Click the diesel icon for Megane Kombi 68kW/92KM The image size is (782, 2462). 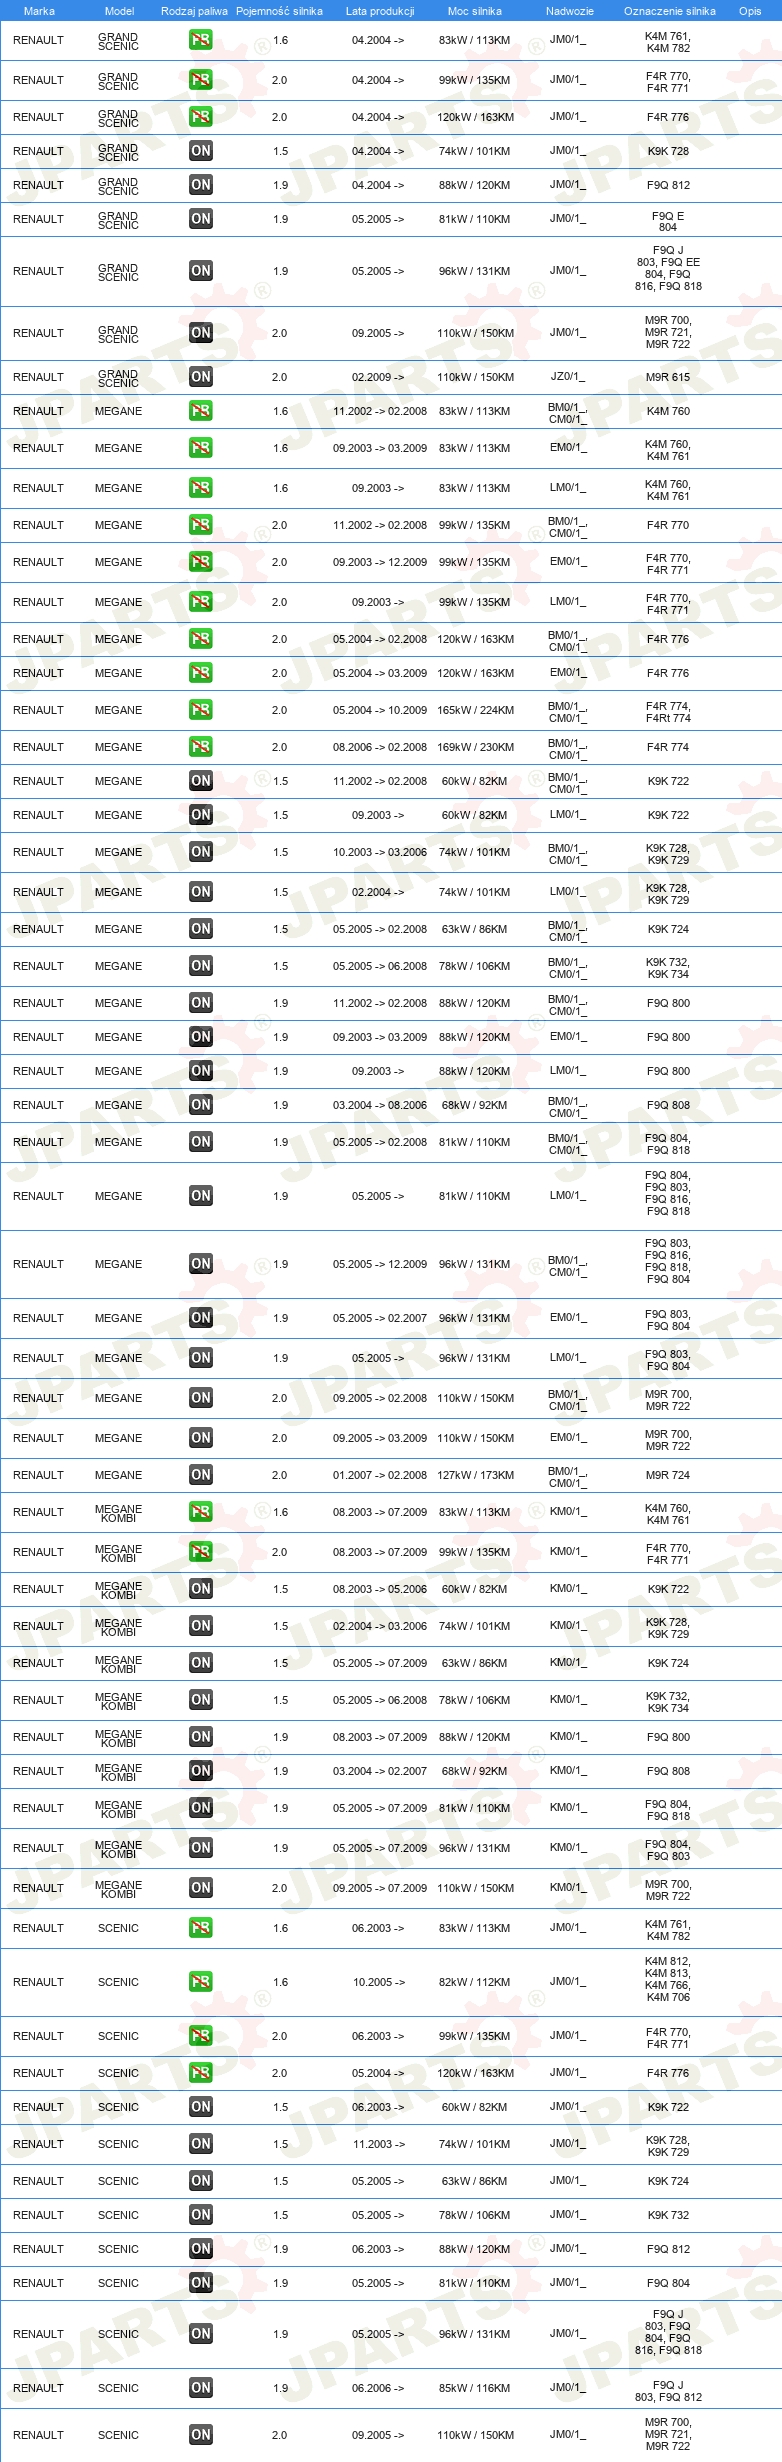[201, 1771]
